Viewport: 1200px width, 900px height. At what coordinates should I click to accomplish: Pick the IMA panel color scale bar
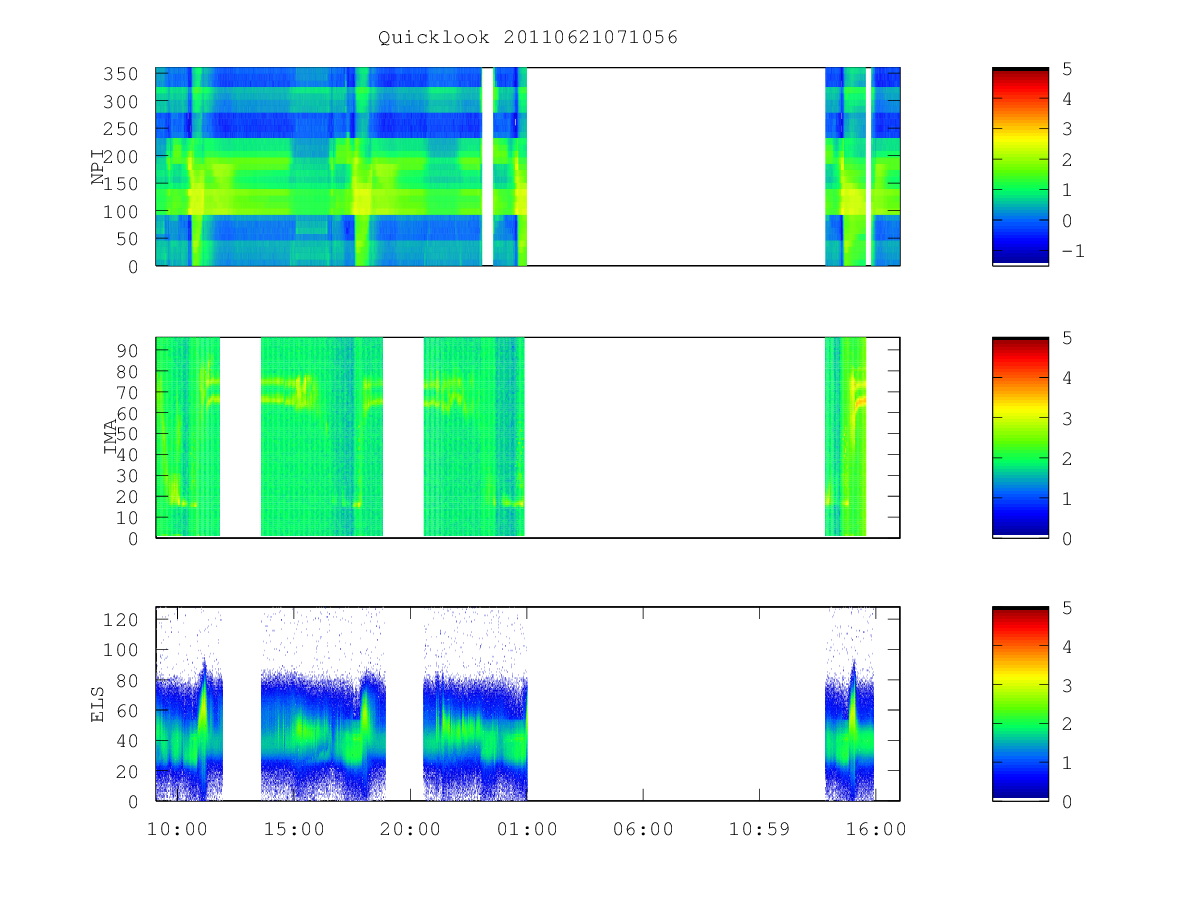[x=1020, y=438]
